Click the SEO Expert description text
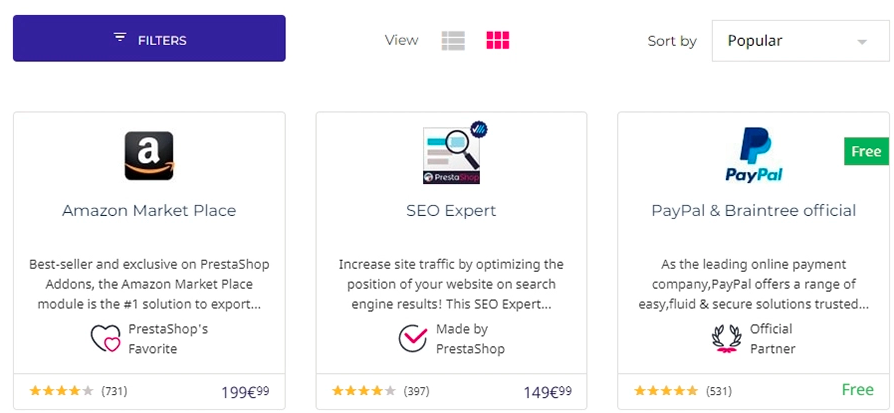 coord(451,284)
